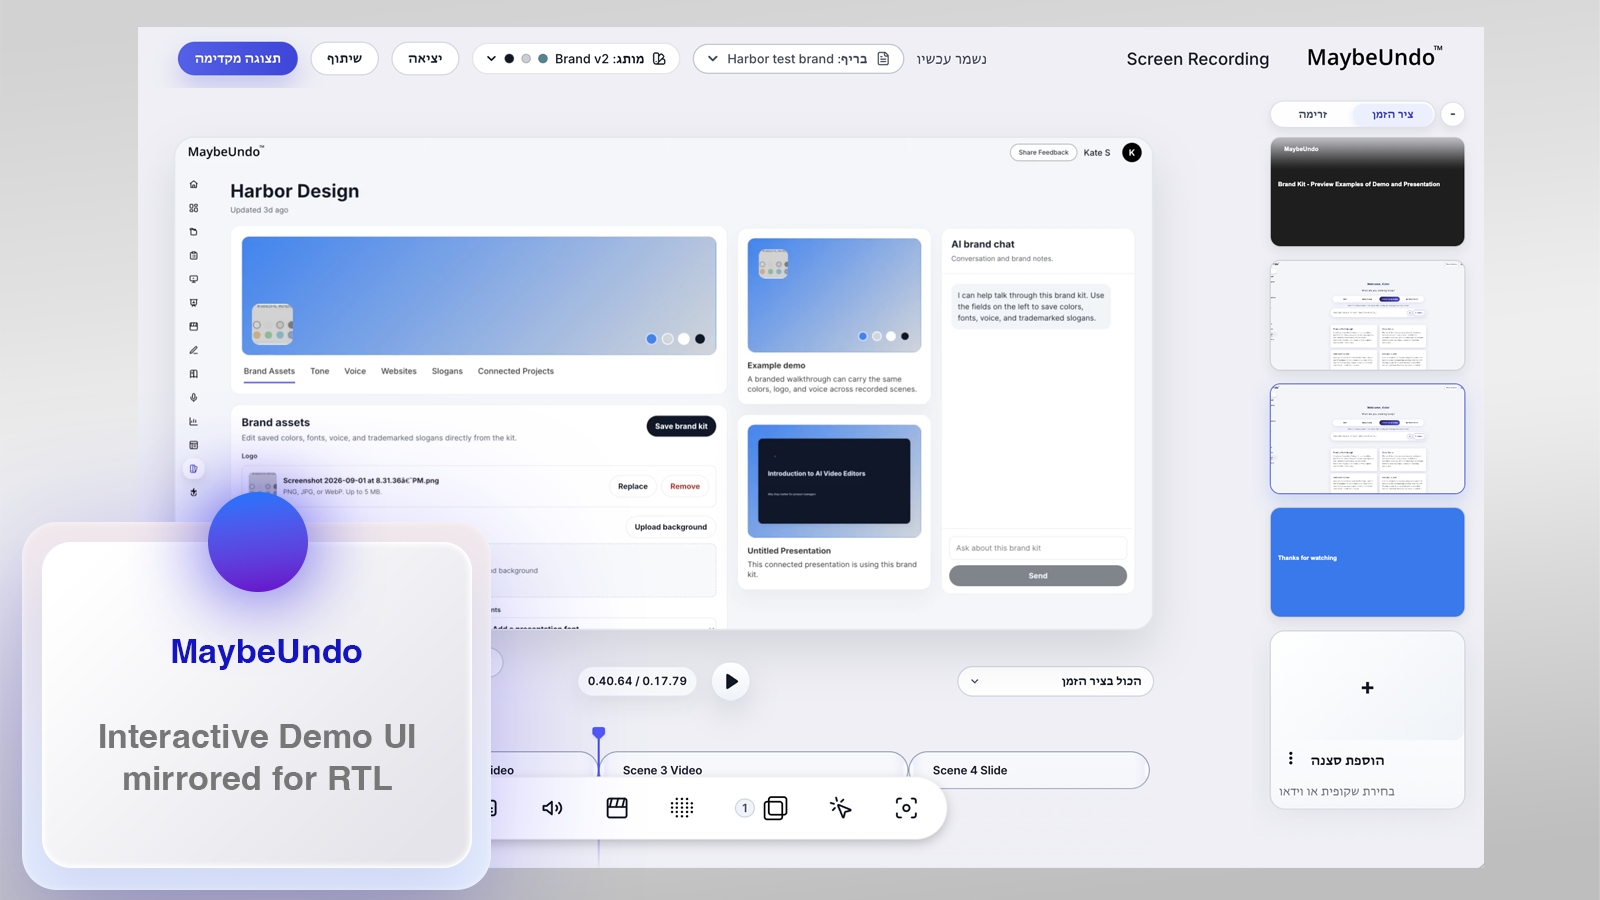Go to the Slogans tab
The image size is (1600, 900).
point(447,371)
